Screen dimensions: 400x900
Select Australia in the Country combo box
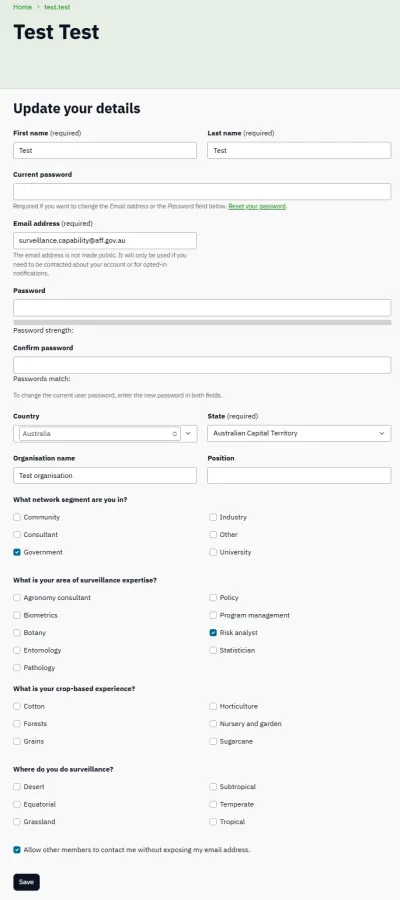click(x=100, y=433)
